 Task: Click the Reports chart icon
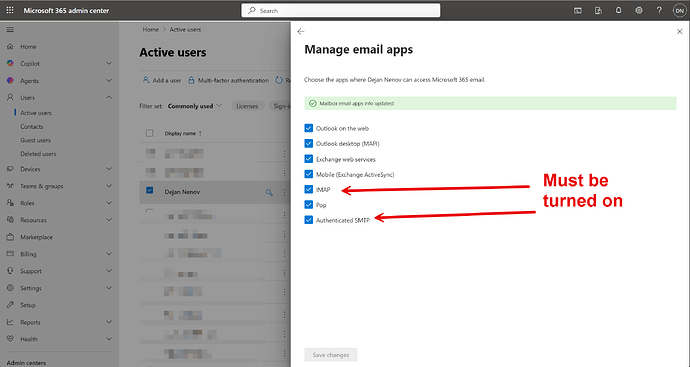(x=10, y=322)
